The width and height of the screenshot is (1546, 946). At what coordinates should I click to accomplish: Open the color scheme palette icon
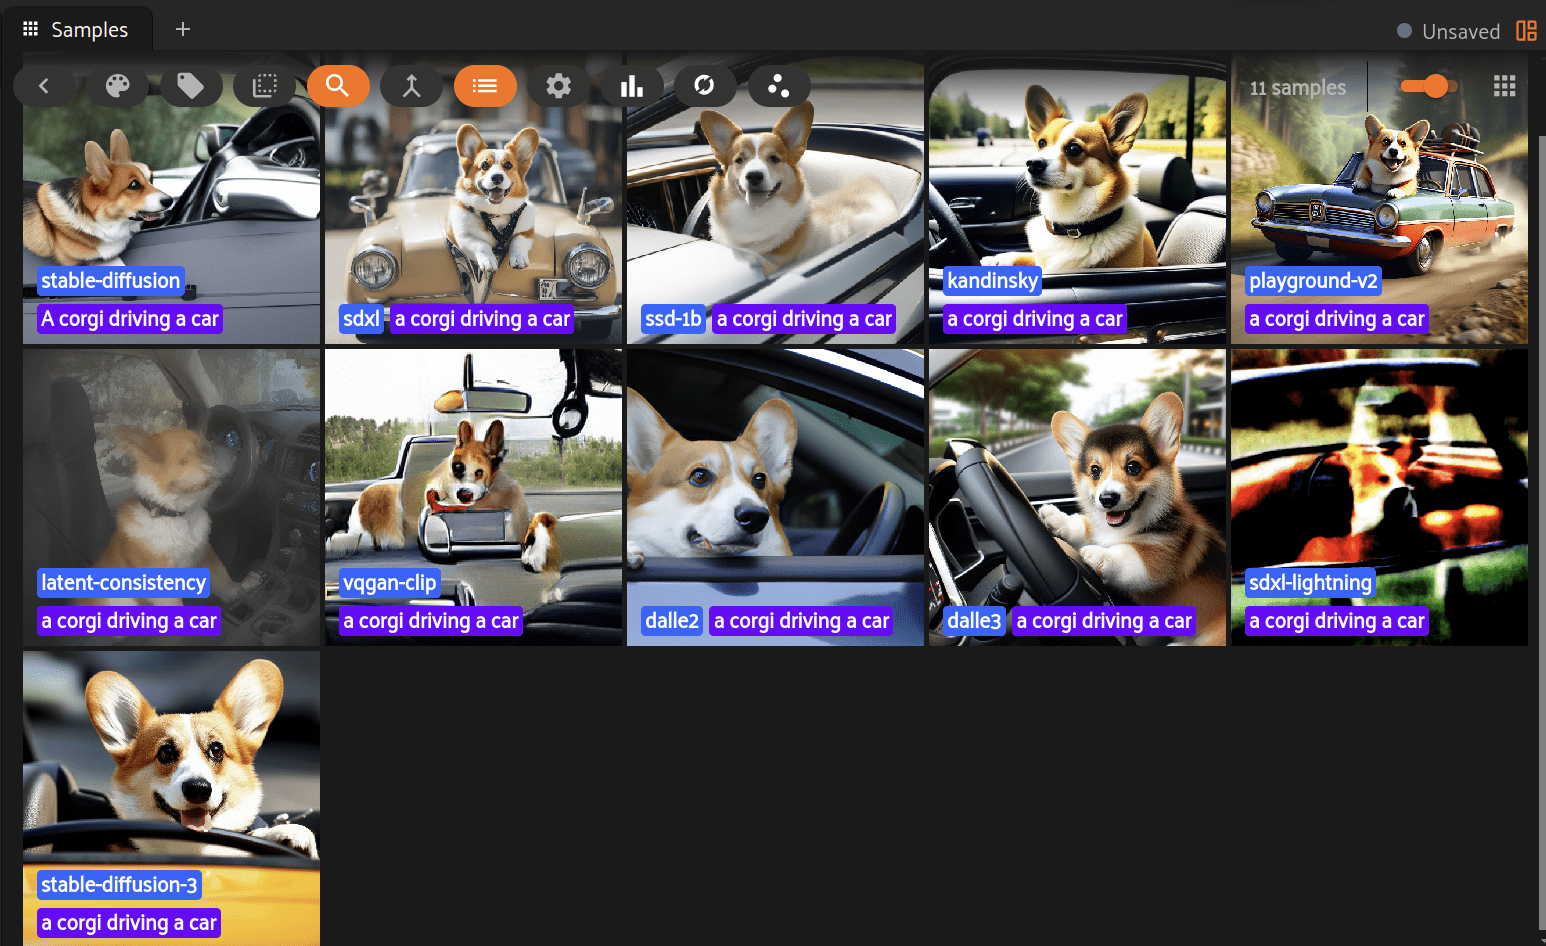tap(118, 86)
